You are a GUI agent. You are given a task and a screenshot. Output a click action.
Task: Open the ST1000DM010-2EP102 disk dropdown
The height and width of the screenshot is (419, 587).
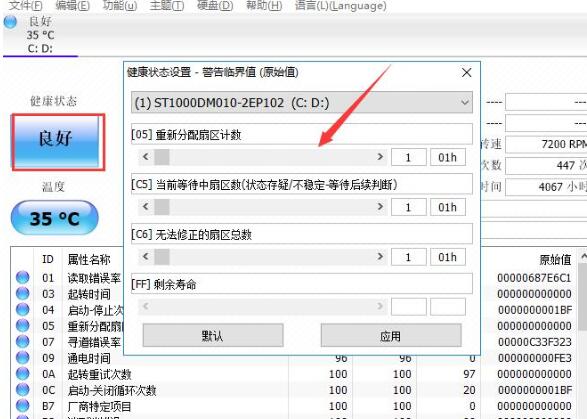[x=302, y=102]
